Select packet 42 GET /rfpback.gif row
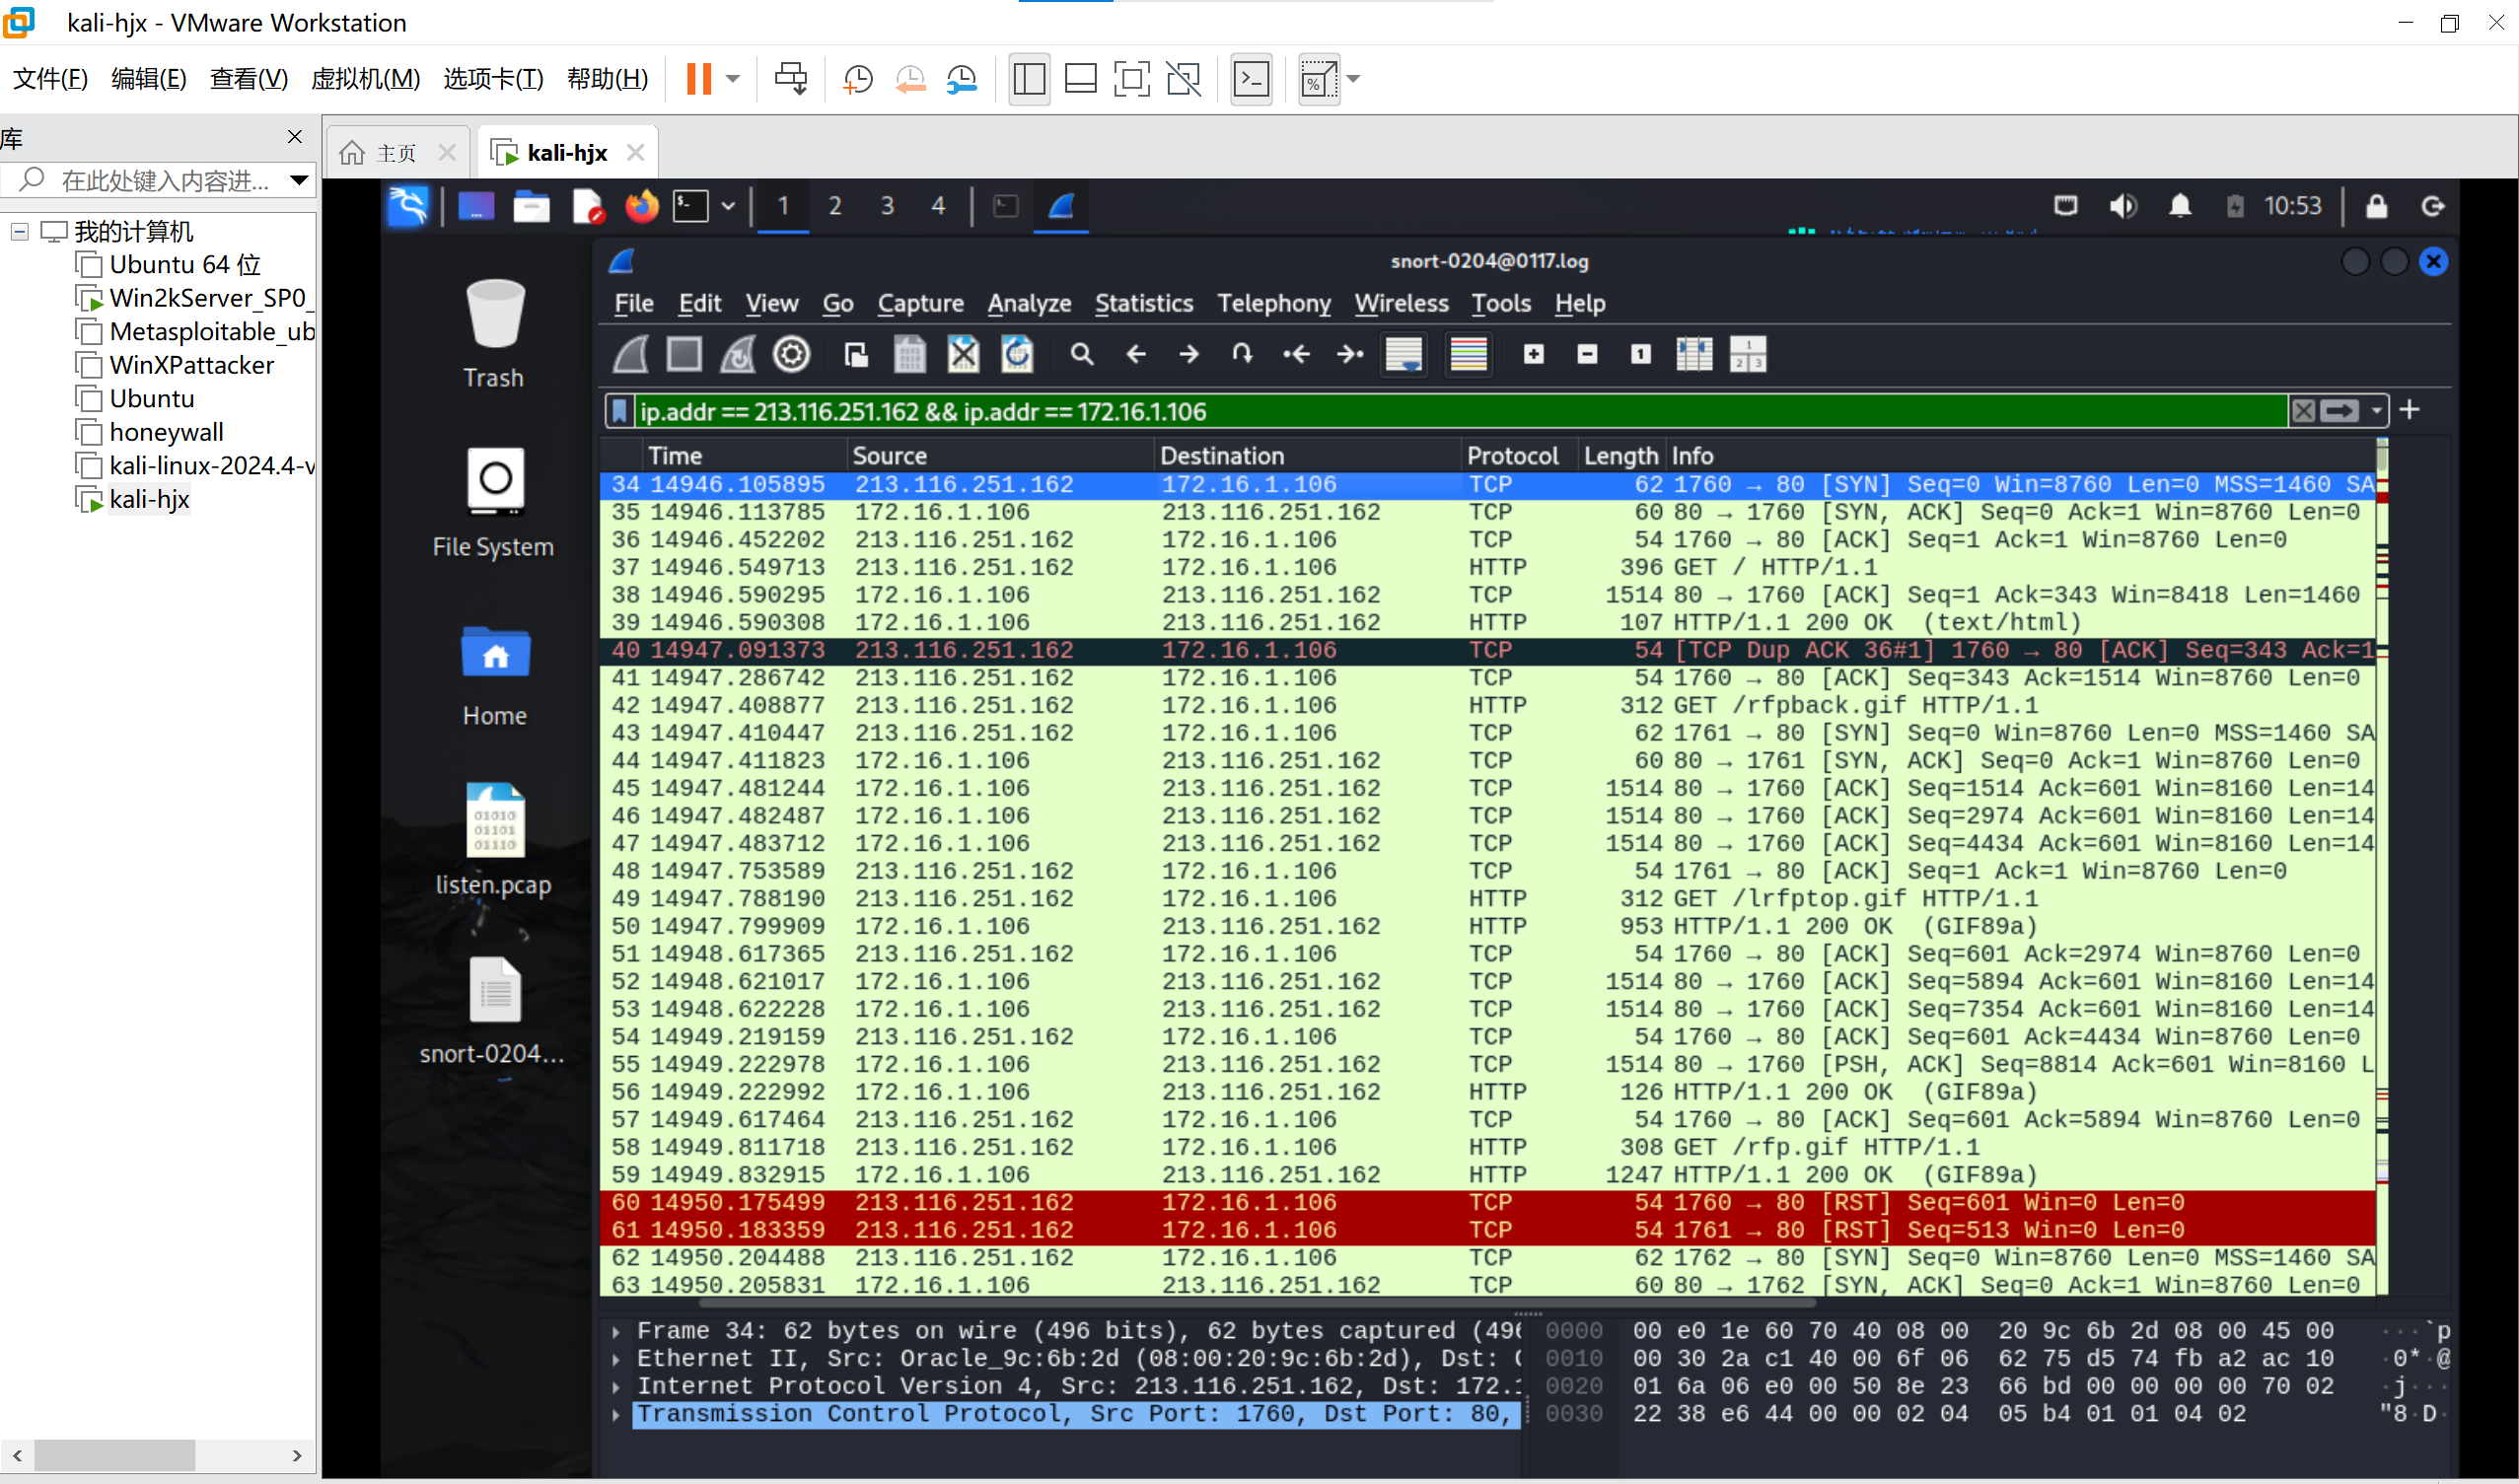2519x1484 pixels. point(1487,705)
